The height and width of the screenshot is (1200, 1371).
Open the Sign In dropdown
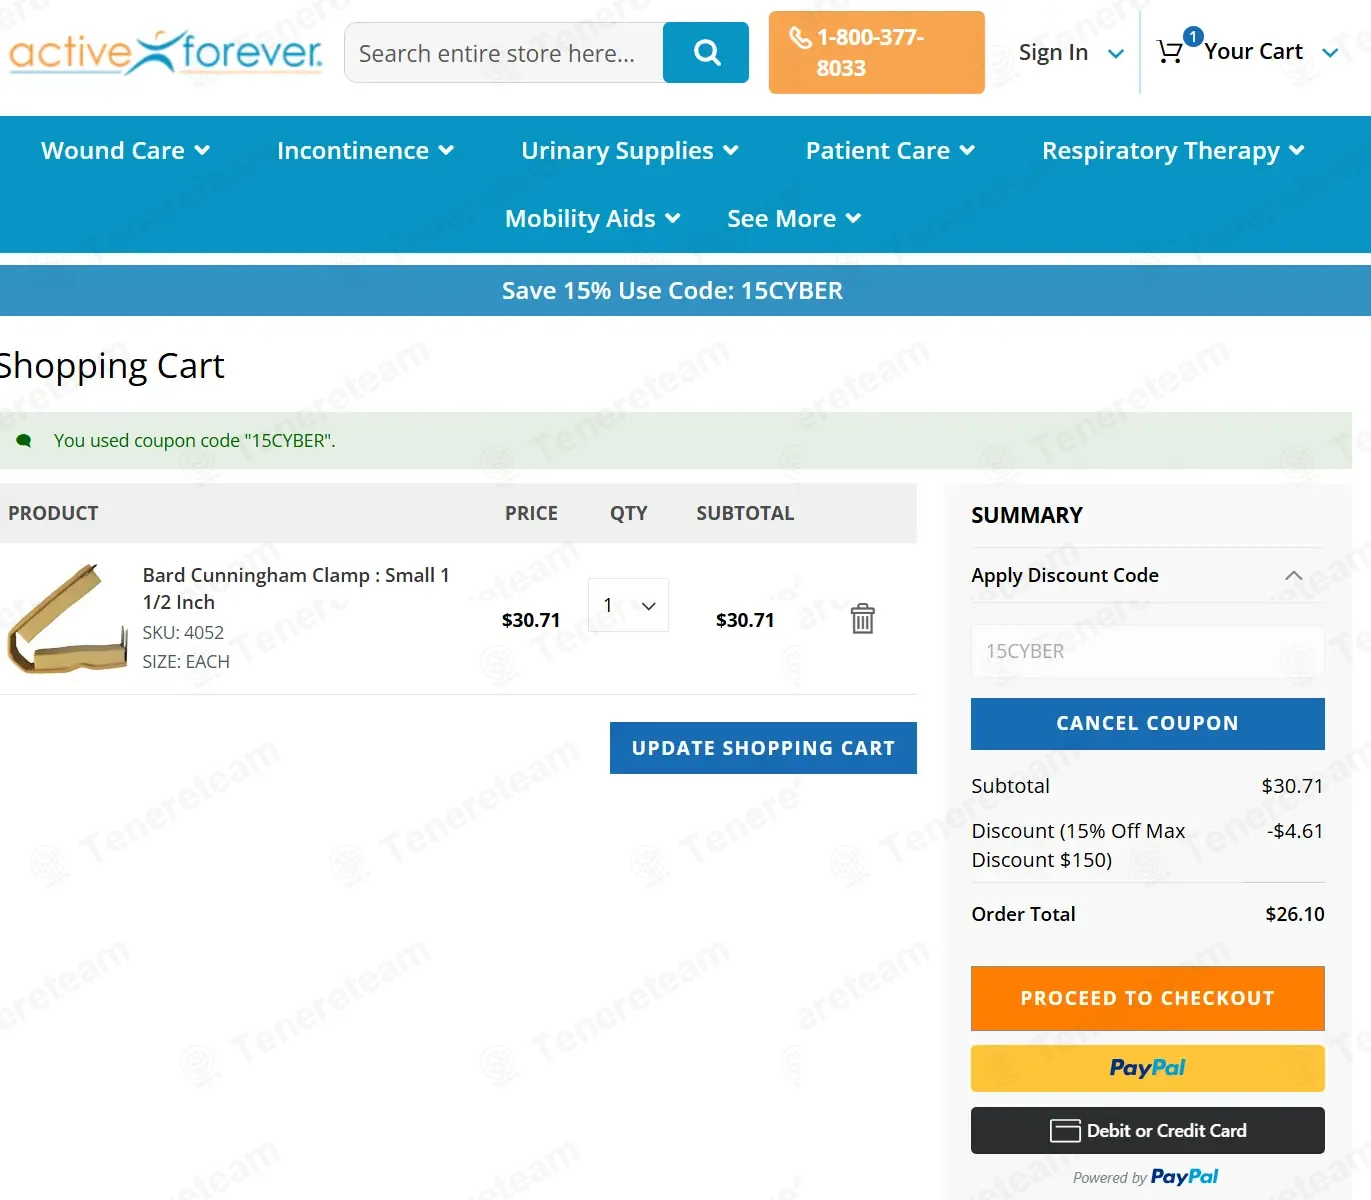(x=1071, y=52)
